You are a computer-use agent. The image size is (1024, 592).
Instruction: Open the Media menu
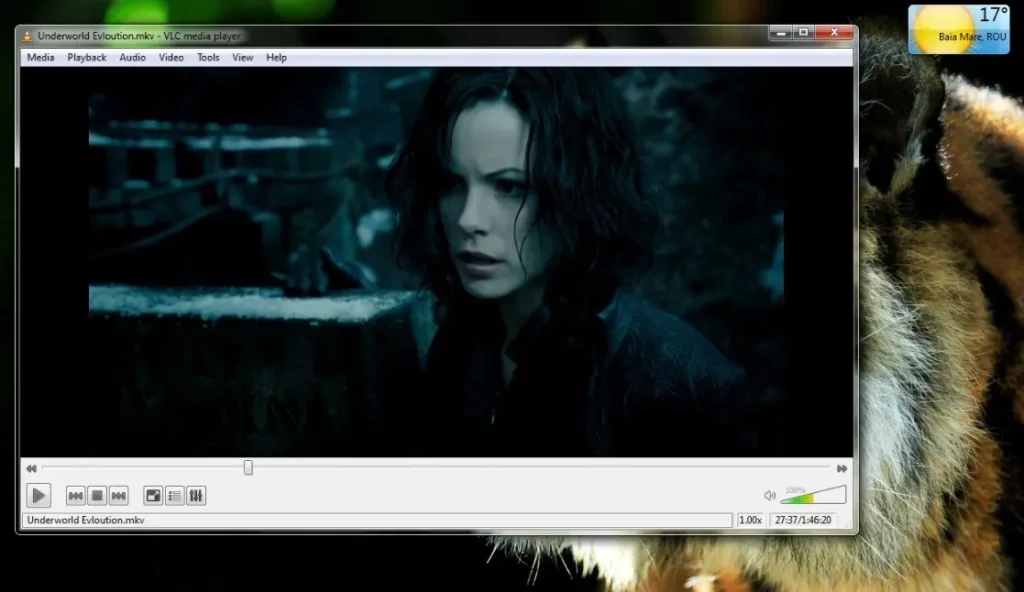click(40, 58)
